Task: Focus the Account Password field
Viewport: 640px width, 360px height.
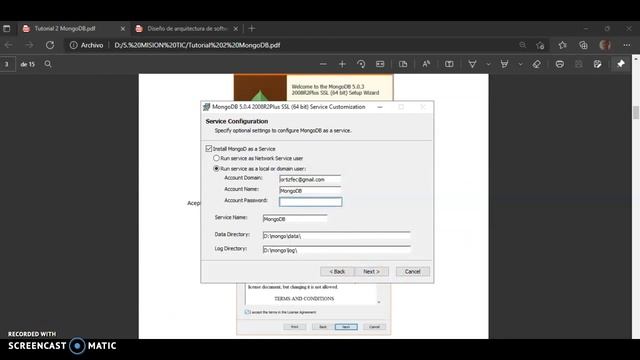Action: coord(310,202)
